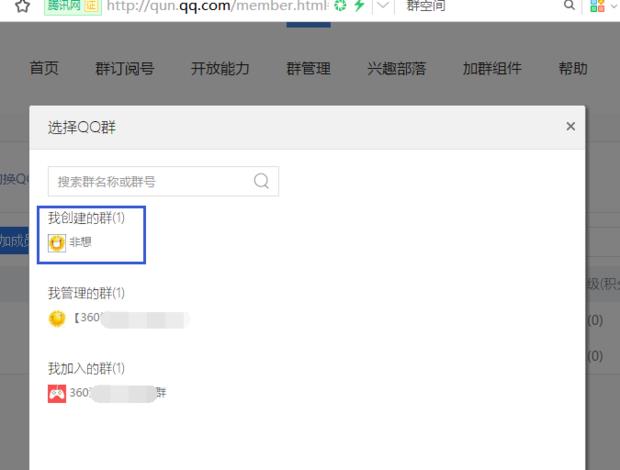Click the Tencent site certificate badge
Image resolution: width=620 pixels, height=470 pixels.
coord(73,6)
